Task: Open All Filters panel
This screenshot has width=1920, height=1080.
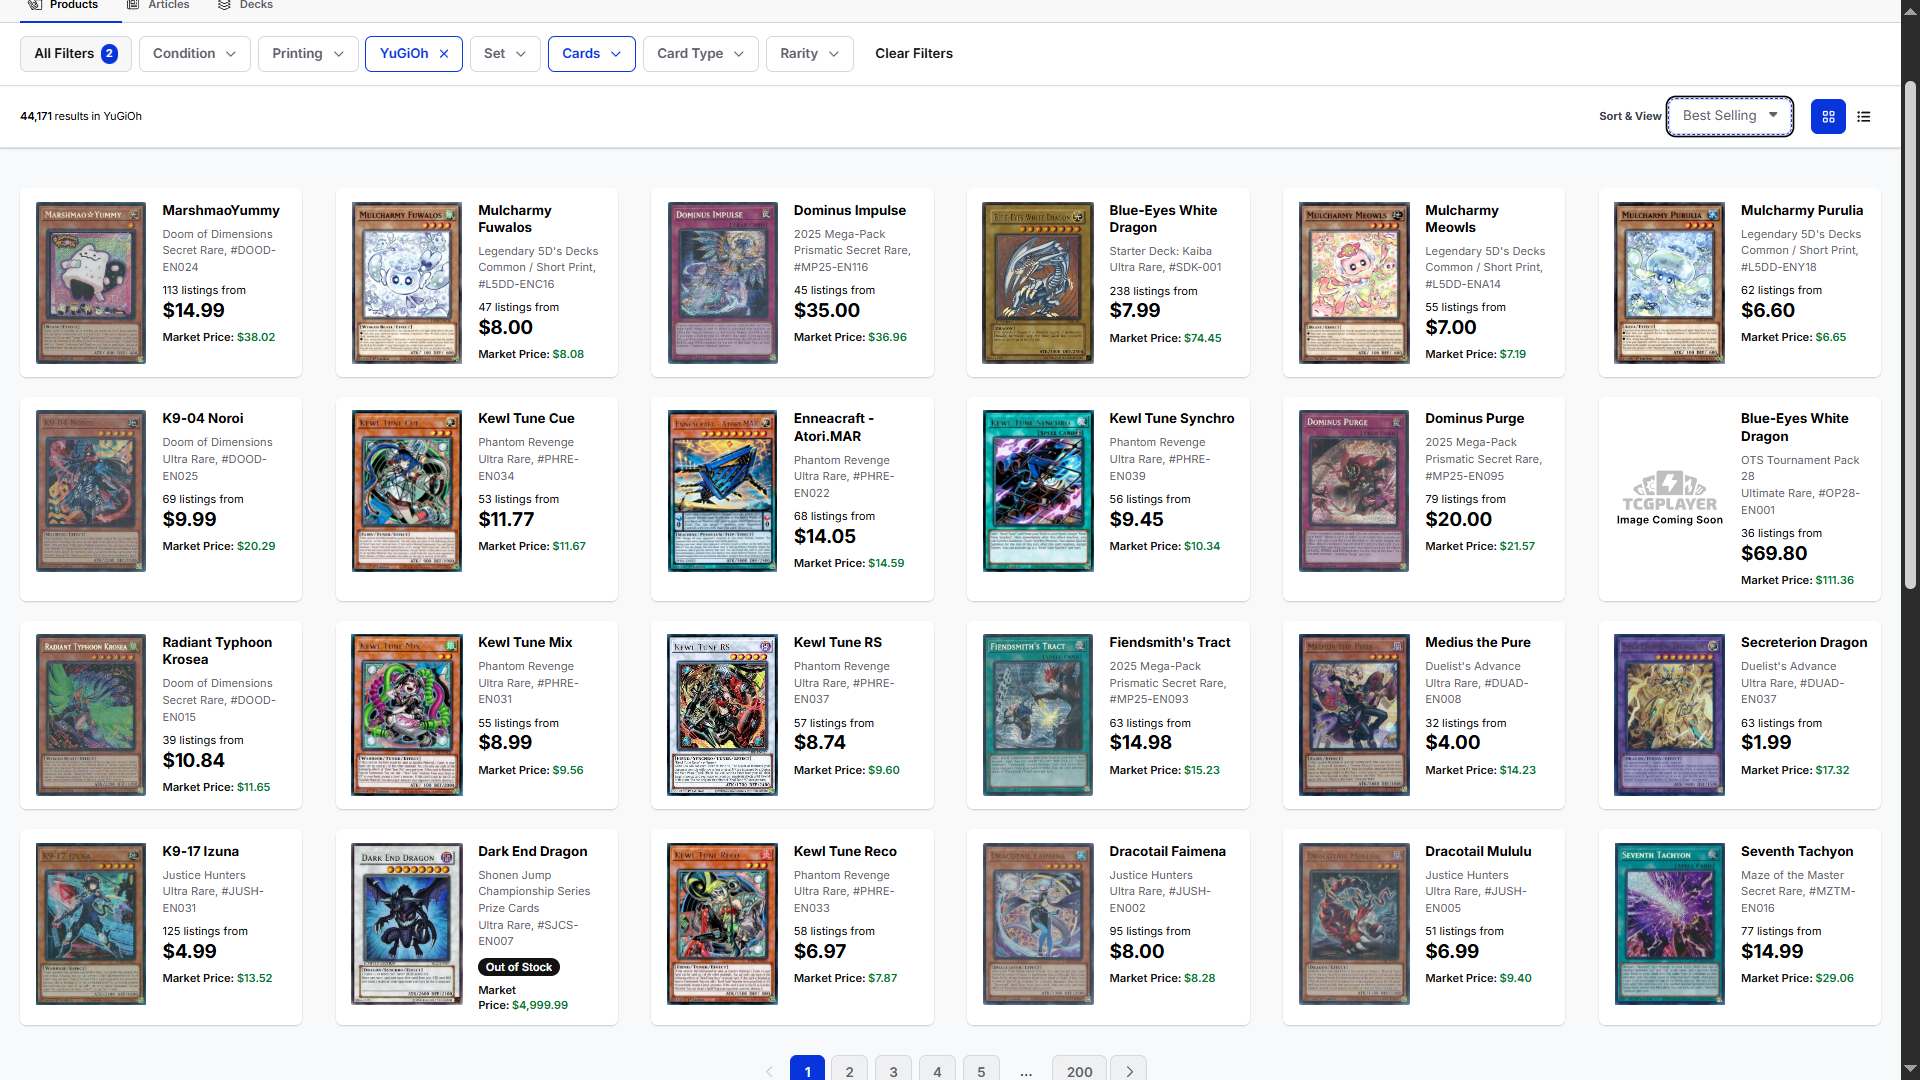Action: (75, 54)
